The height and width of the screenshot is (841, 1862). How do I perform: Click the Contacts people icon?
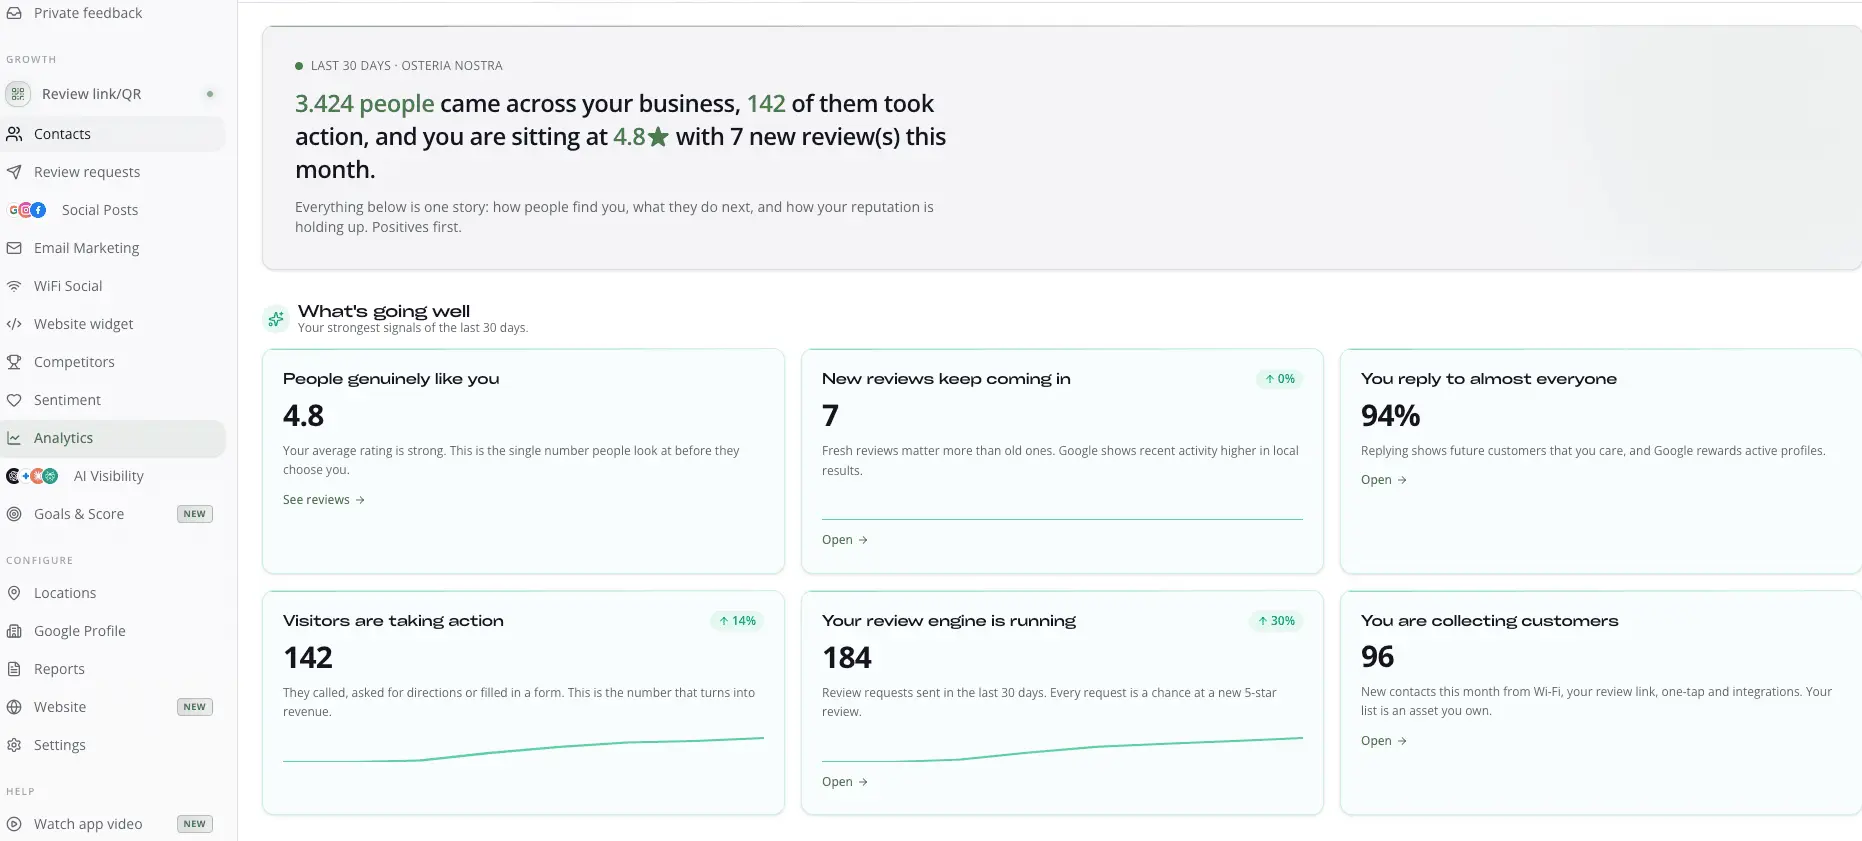click(14, 134)
